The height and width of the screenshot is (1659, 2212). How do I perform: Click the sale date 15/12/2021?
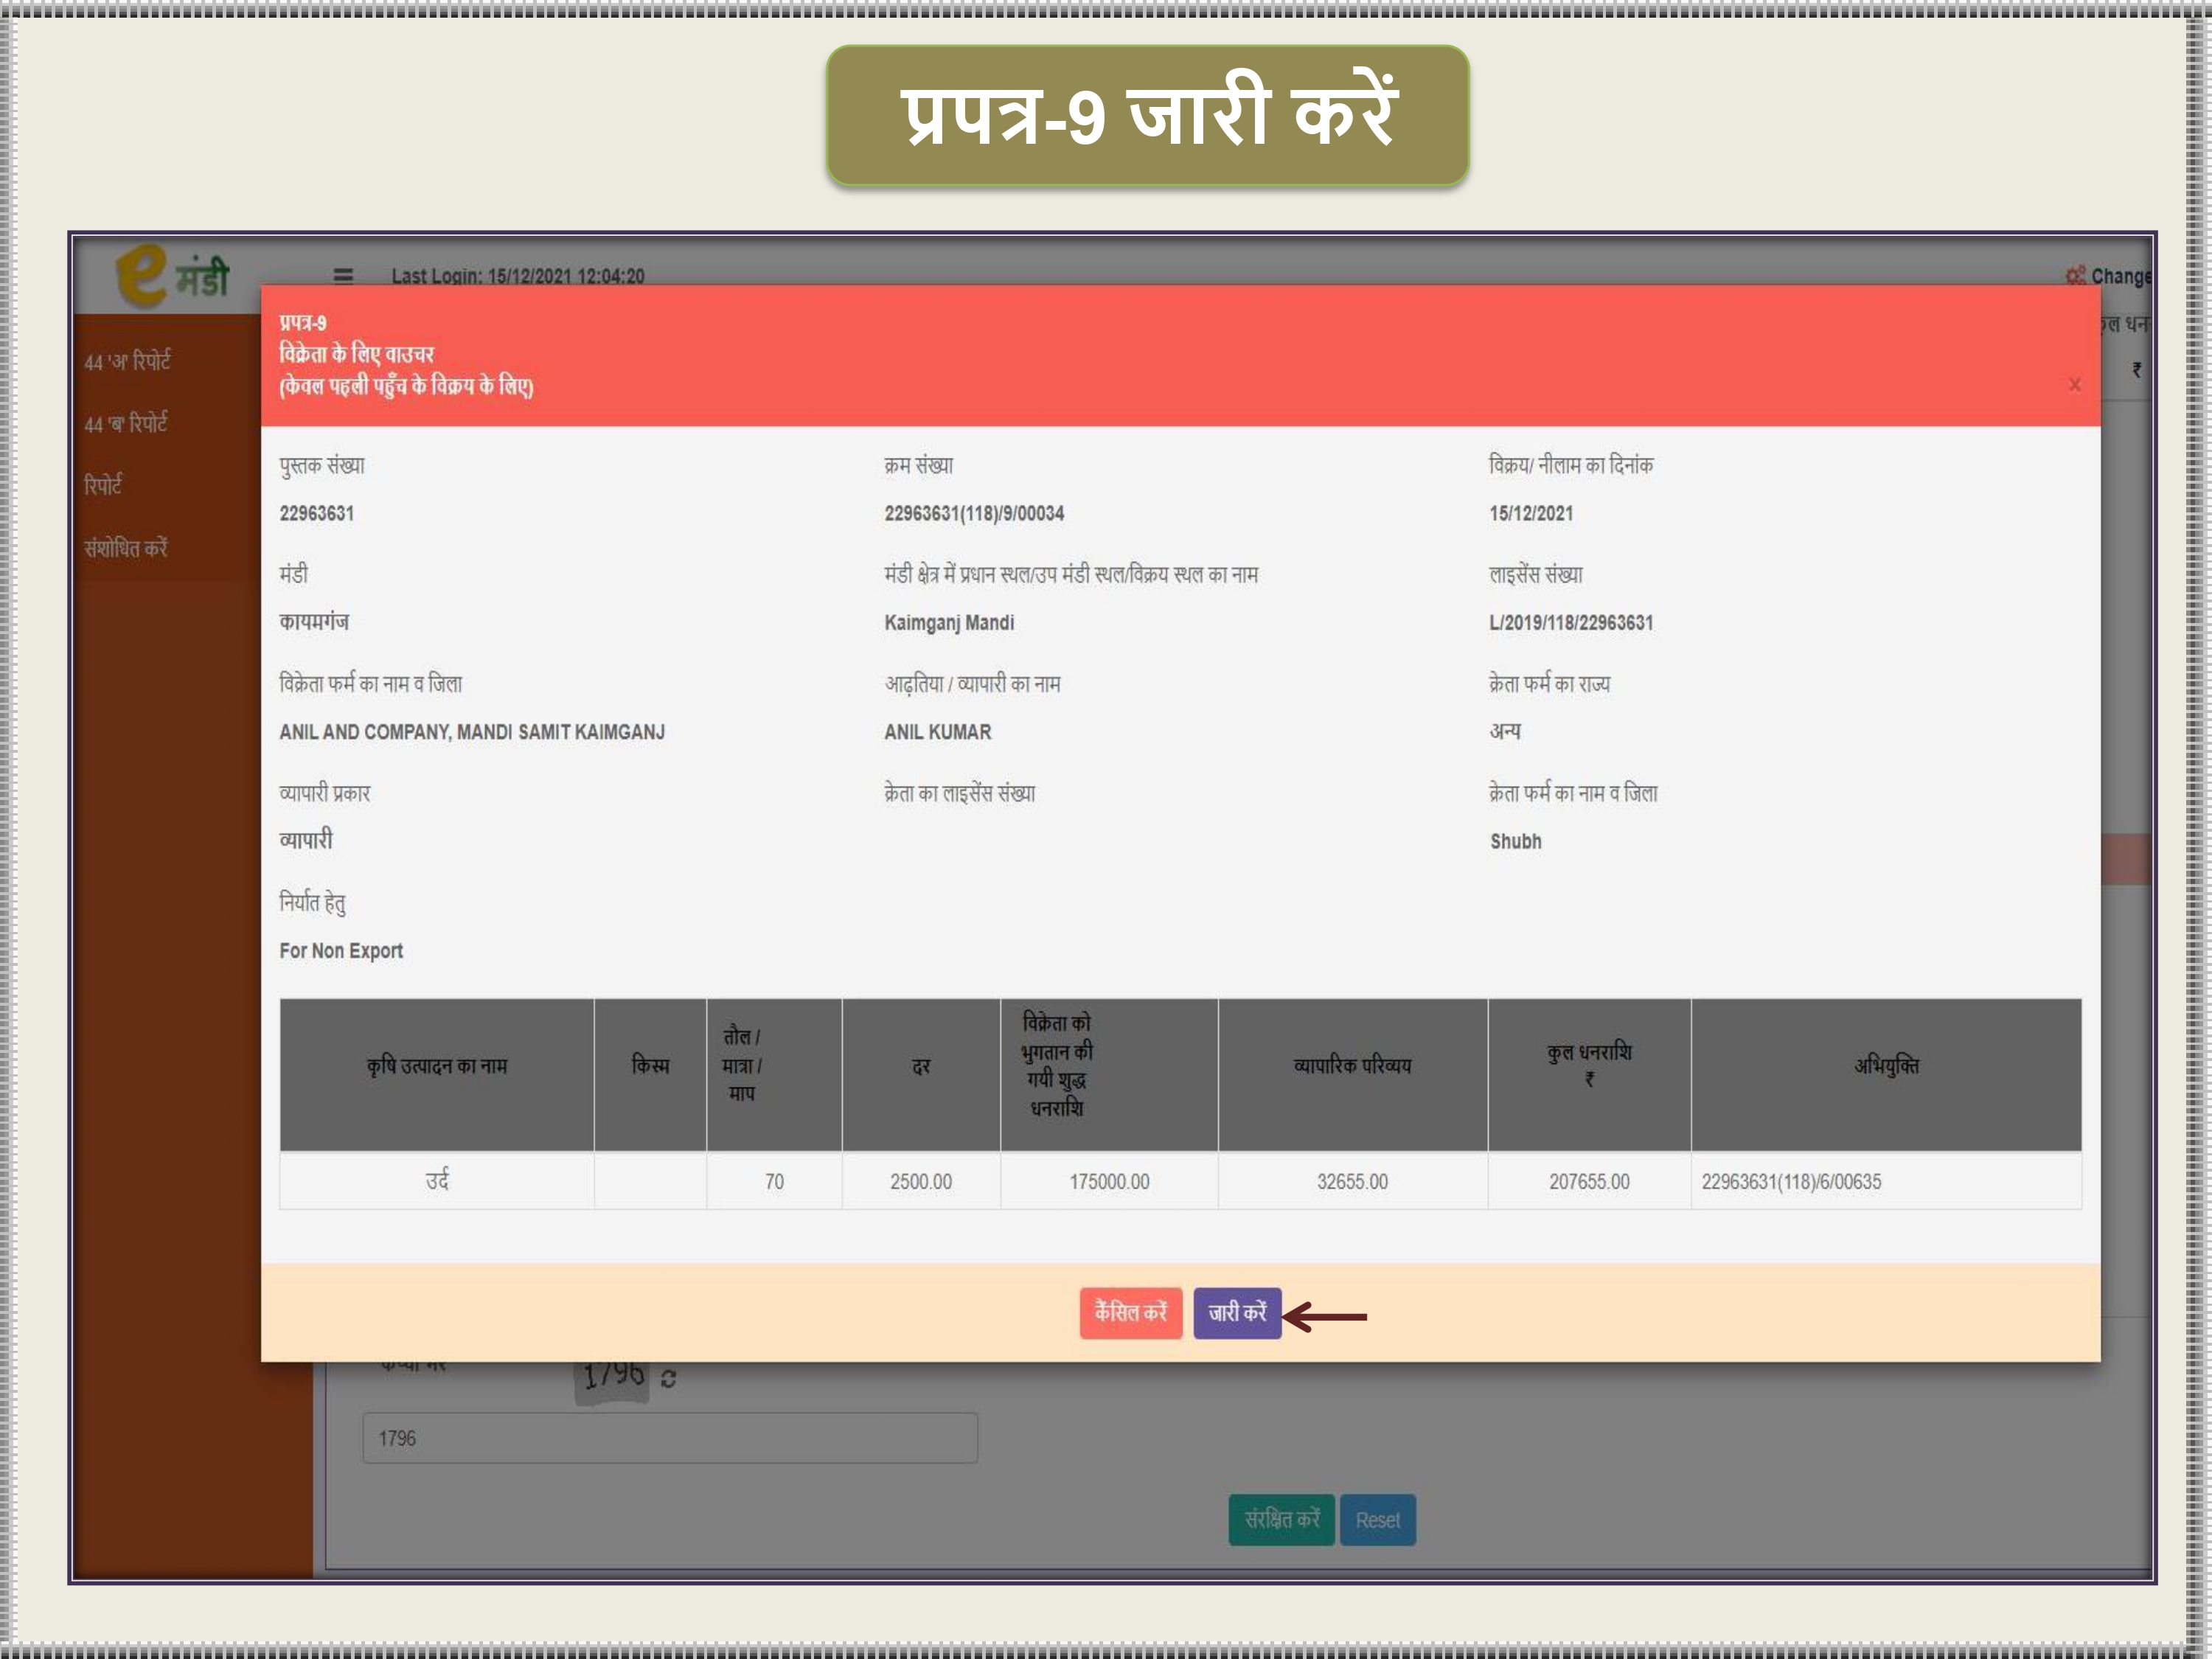1531,514
